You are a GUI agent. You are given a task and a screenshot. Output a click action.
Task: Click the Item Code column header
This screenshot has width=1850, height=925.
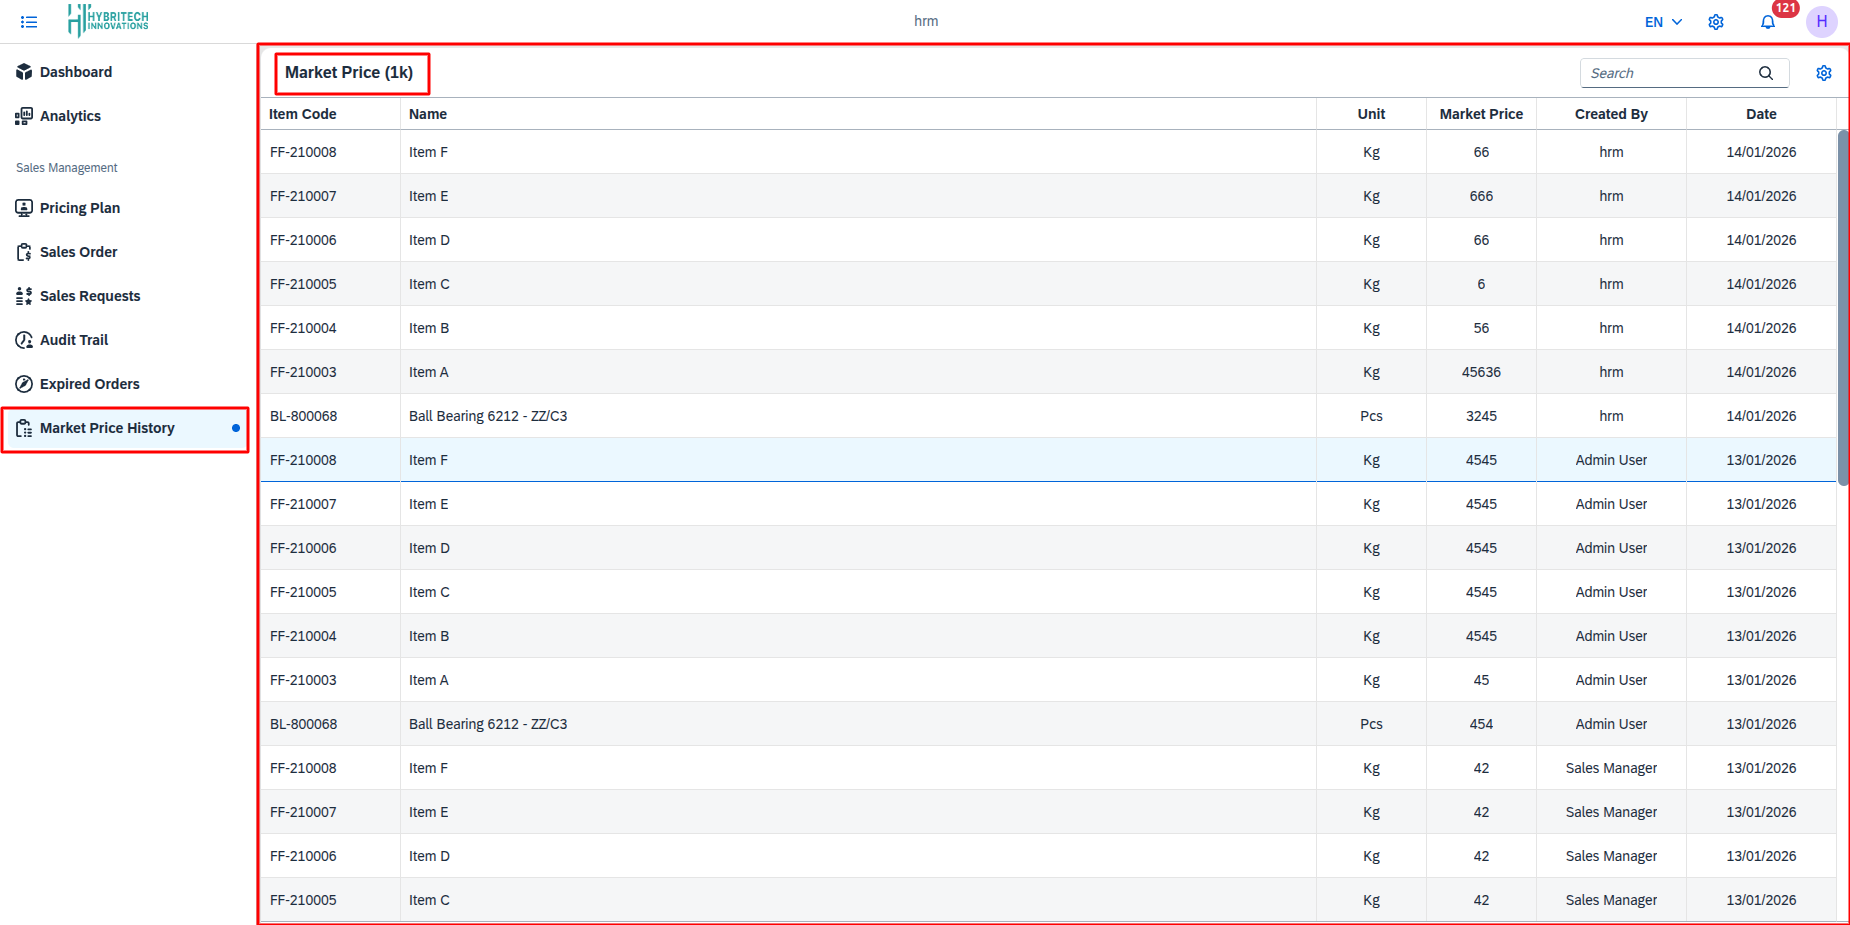coord(303,114)
